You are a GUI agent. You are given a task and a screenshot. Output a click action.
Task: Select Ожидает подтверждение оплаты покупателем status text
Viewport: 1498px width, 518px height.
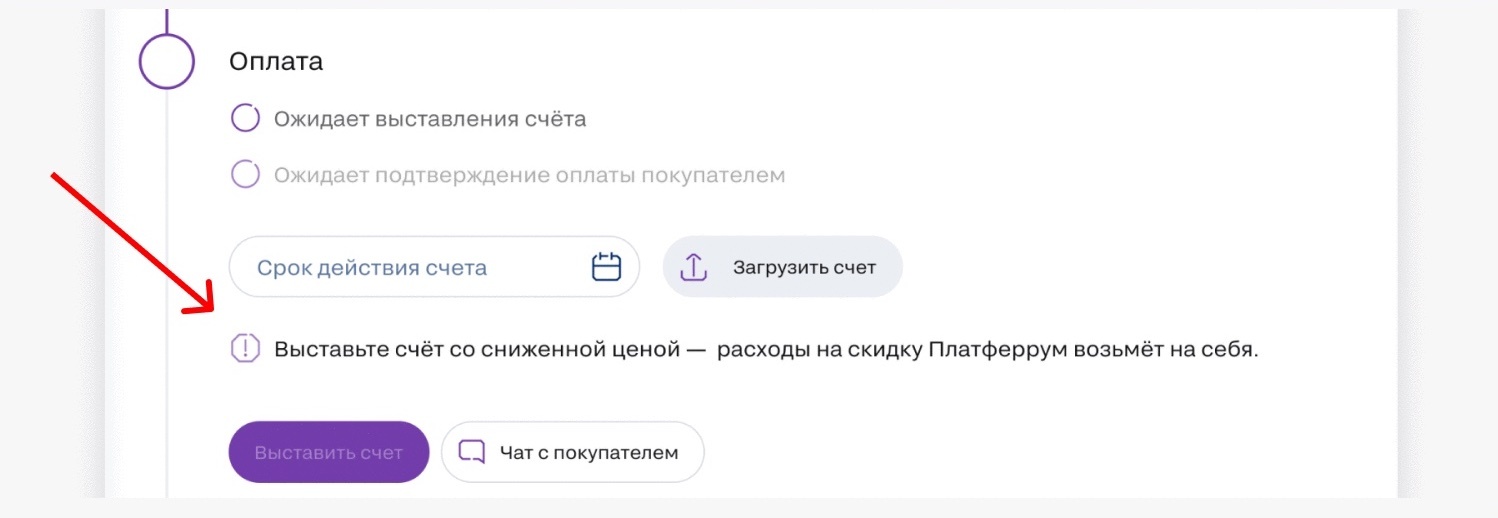tap(530, 176)
